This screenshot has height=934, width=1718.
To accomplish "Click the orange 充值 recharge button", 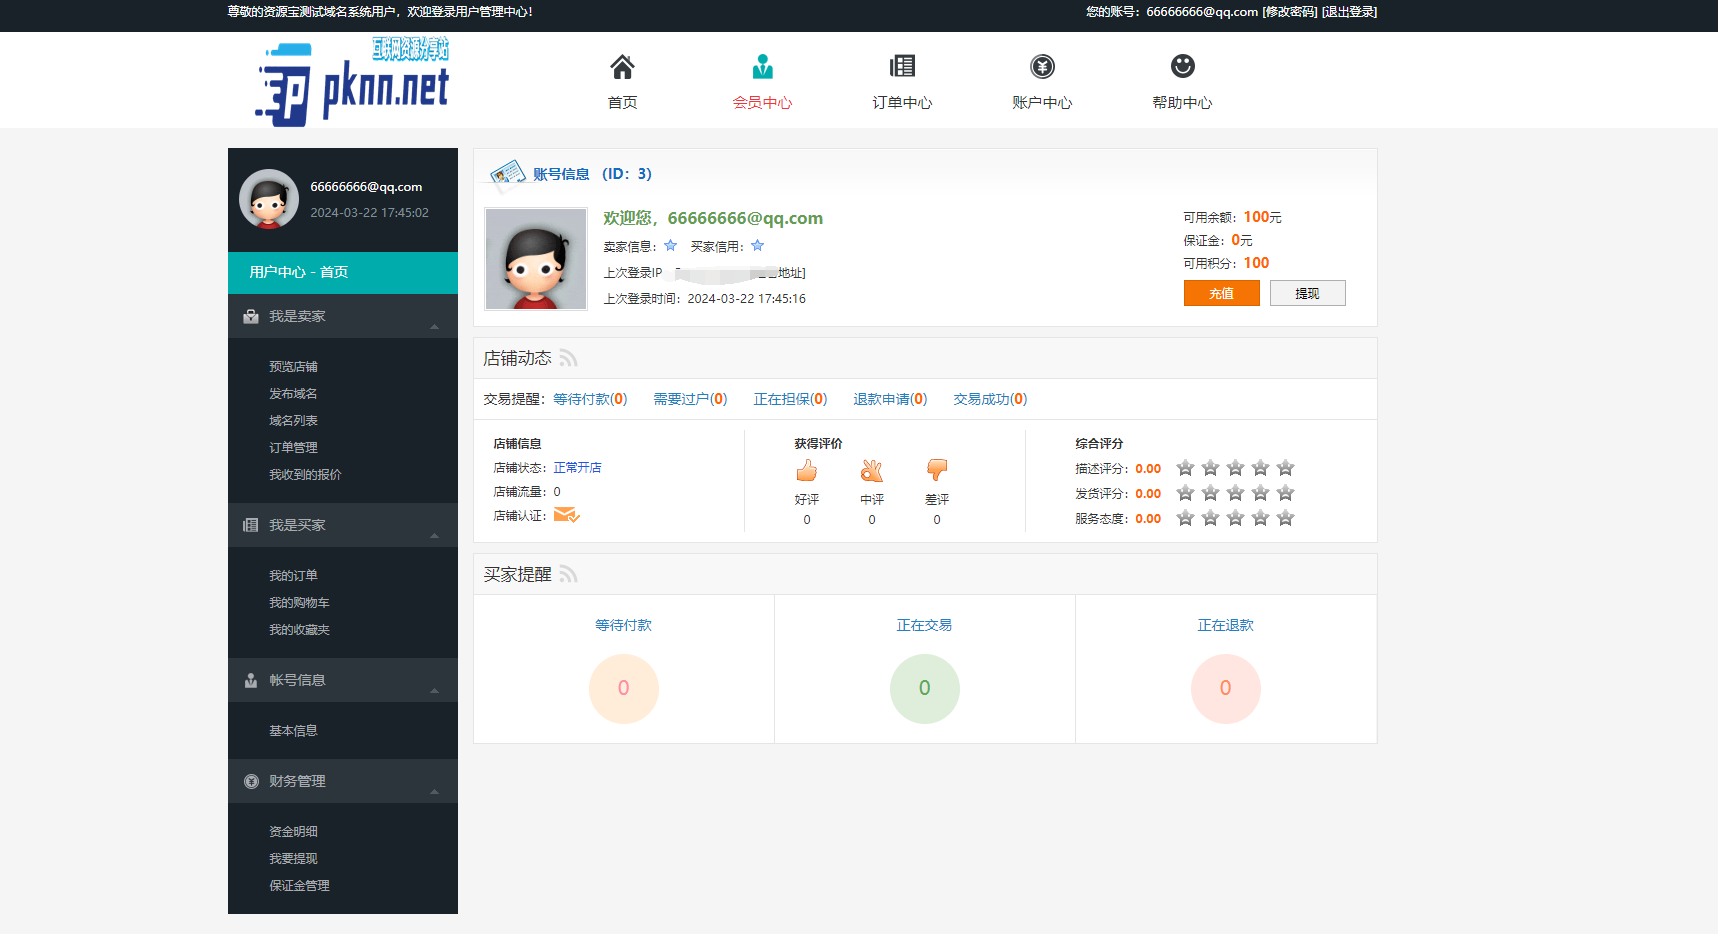I will pos(1221,293).
